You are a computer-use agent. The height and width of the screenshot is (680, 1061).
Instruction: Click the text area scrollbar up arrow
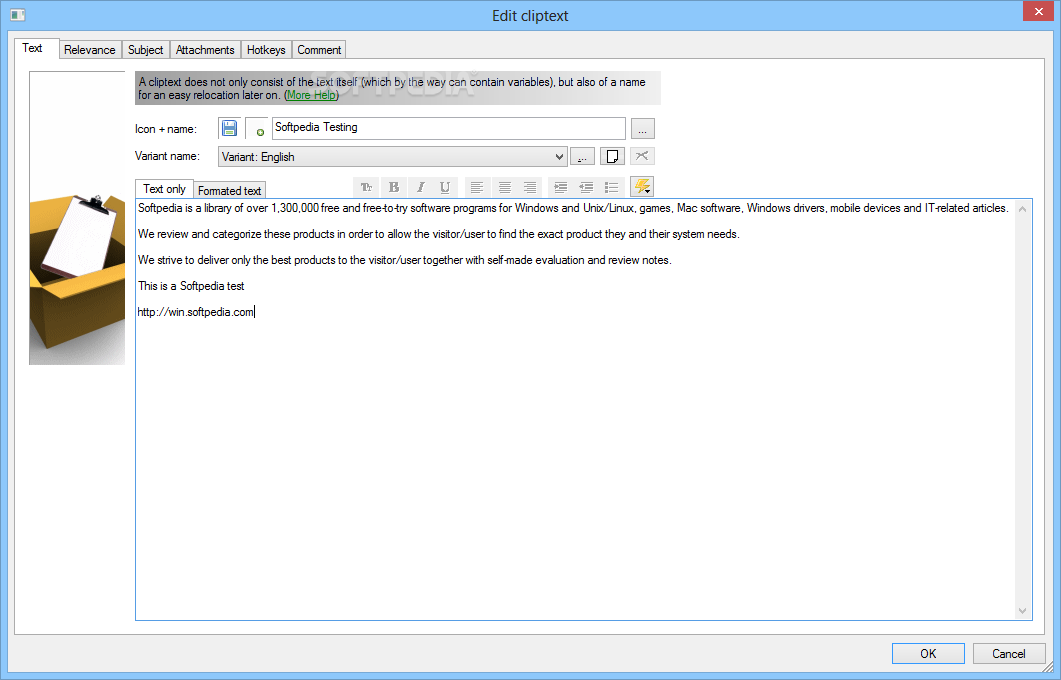pyautogui.click(x=1022, y=209)
